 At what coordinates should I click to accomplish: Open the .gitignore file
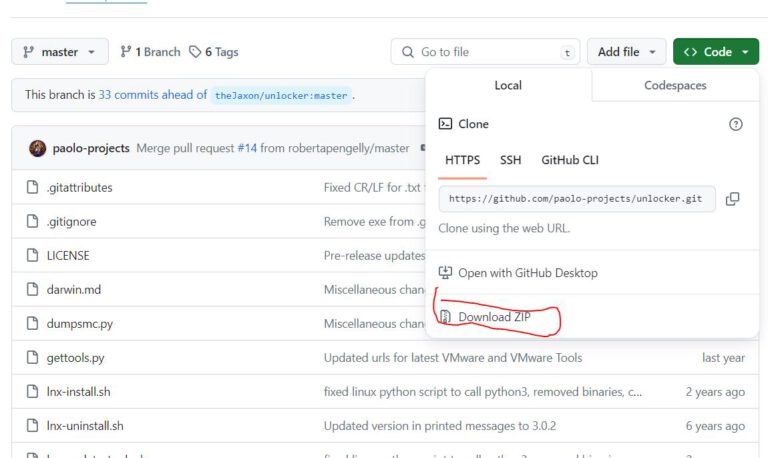72,222
